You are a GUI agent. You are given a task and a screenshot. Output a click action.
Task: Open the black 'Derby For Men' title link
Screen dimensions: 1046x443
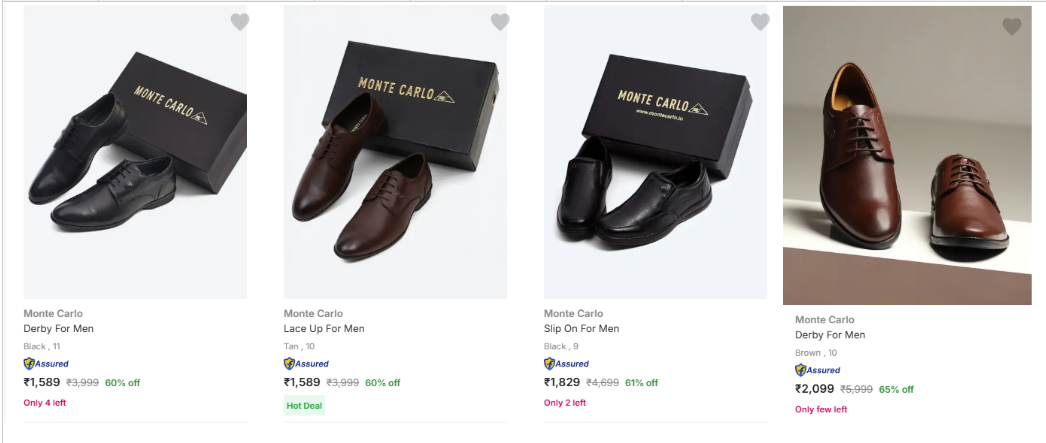click(x=58, y=329)
